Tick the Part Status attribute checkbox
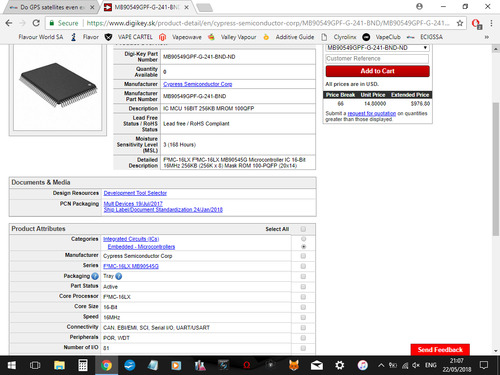The height and width of the screenshot is (375, 500). (303, 287)
